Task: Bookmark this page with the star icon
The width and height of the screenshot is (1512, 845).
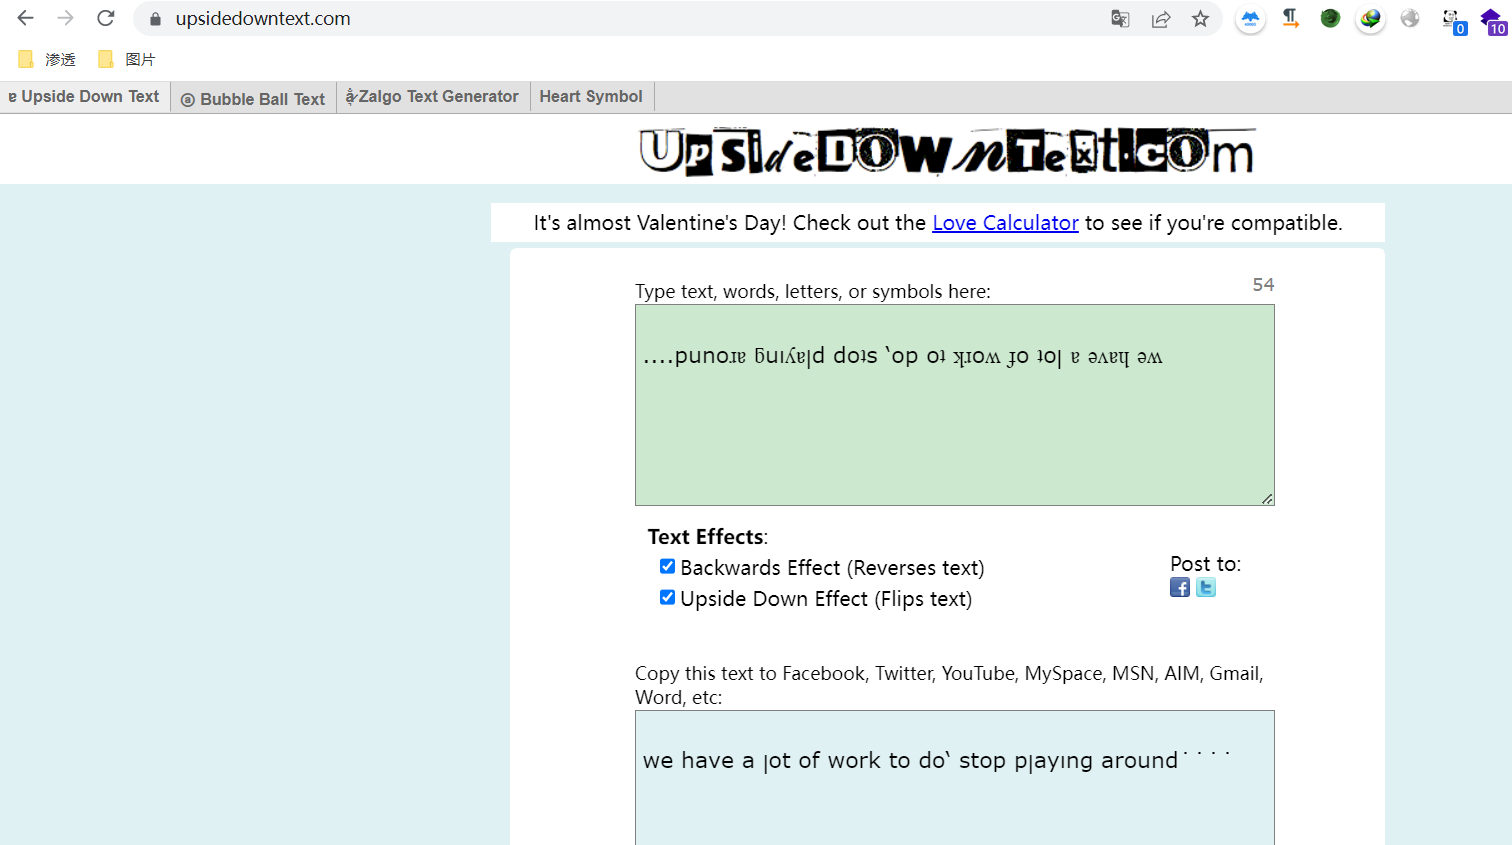Action: [x=1201, y=19]
